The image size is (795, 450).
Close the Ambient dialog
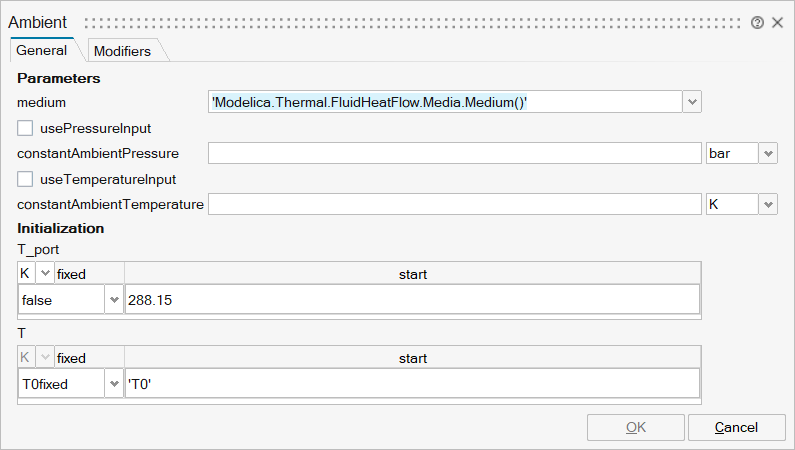(777, 22)
